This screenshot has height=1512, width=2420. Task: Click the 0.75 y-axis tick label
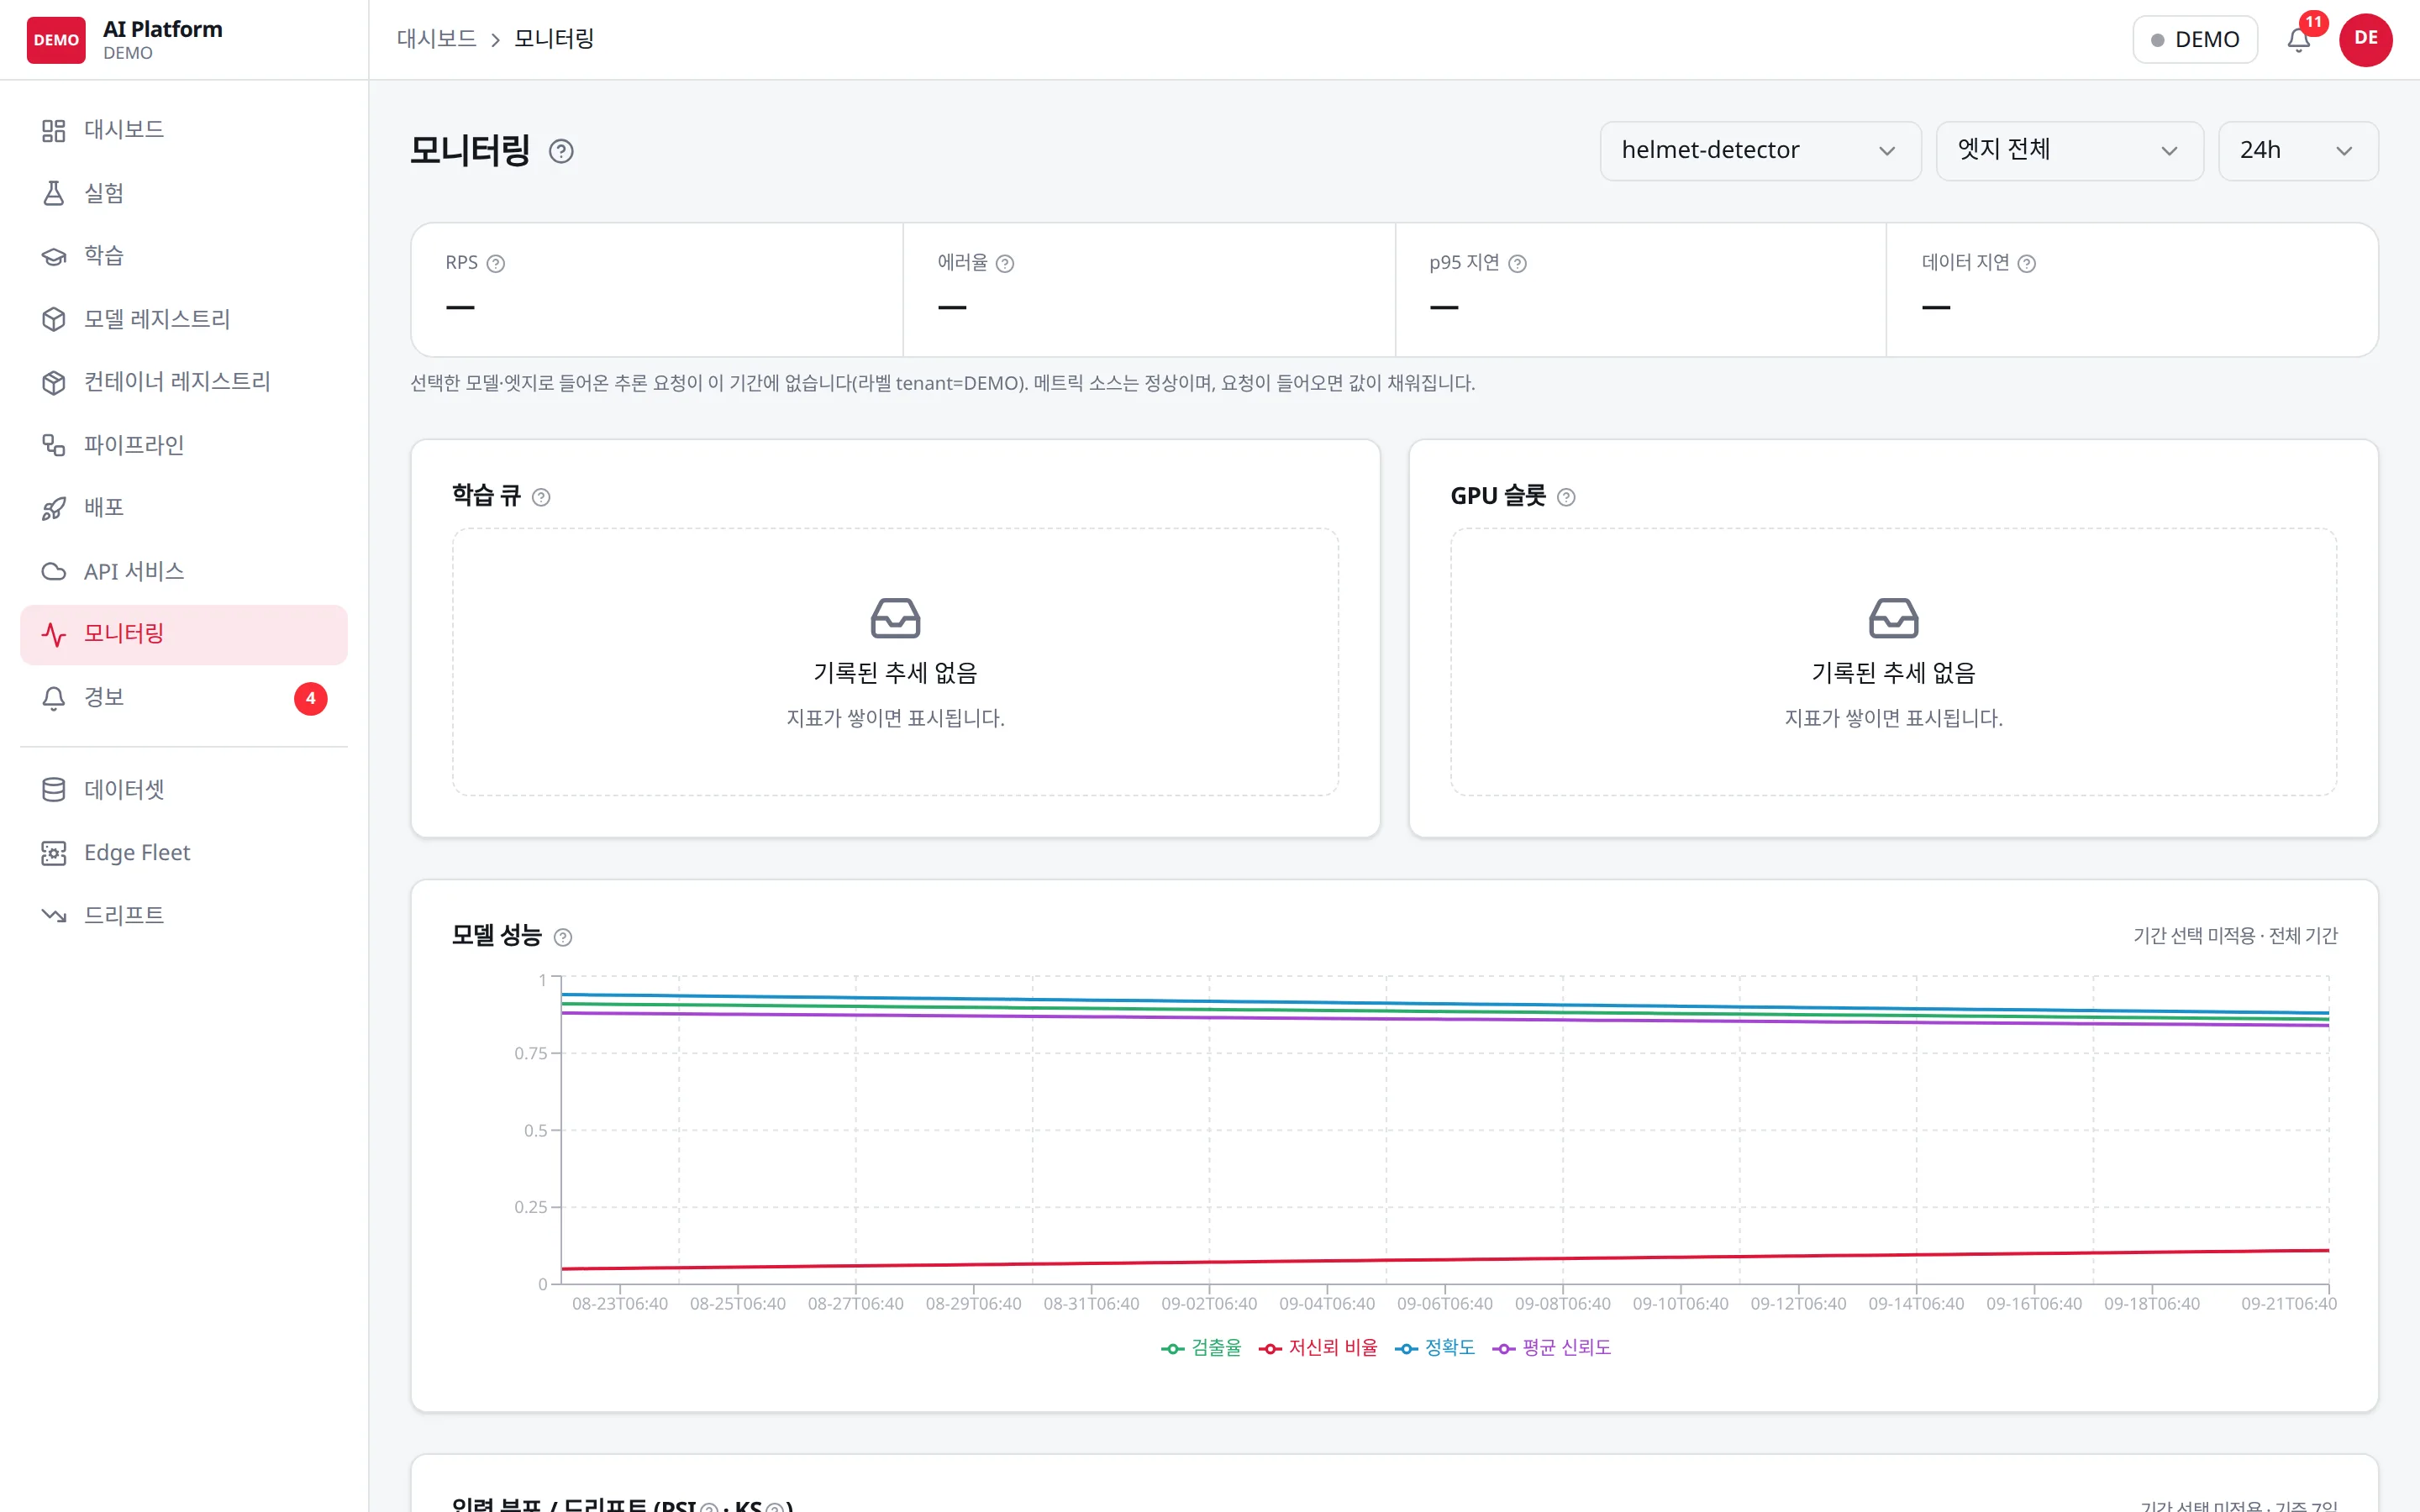pos(531,1054)
